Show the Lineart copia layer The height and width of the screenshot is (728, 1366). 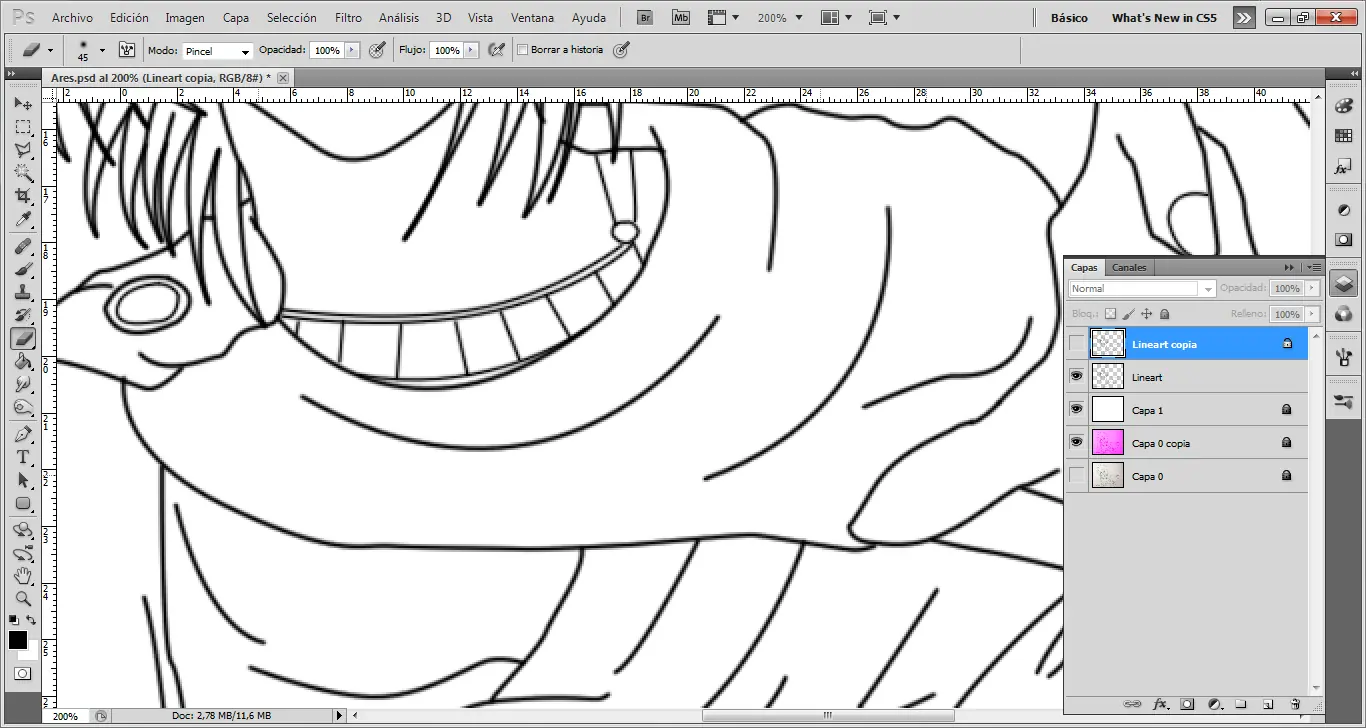click(x=1077, y=344)
